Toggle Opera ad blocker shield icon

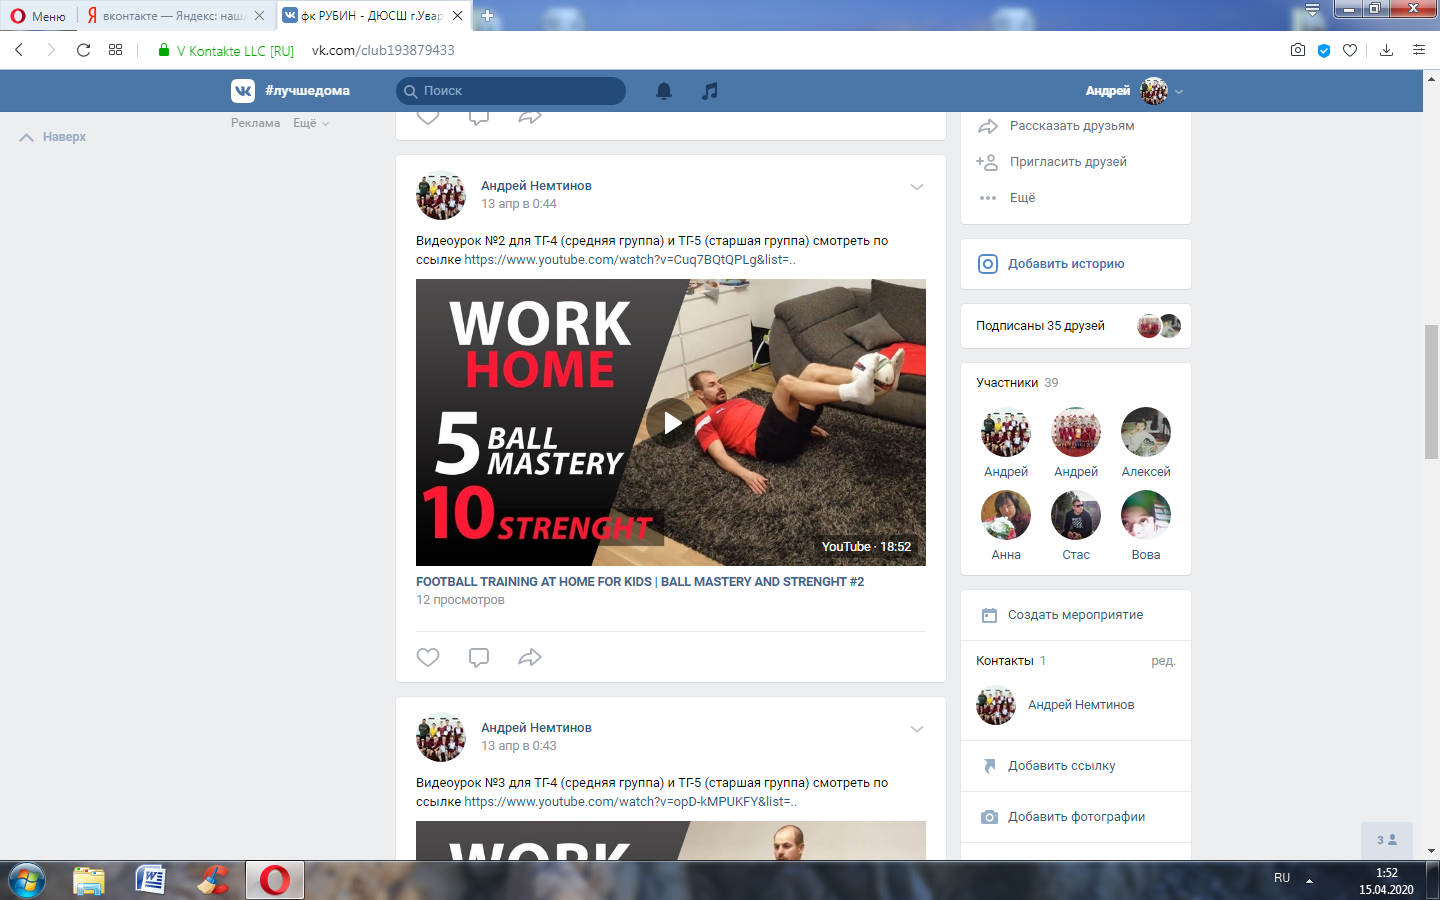coord(1324,50)
